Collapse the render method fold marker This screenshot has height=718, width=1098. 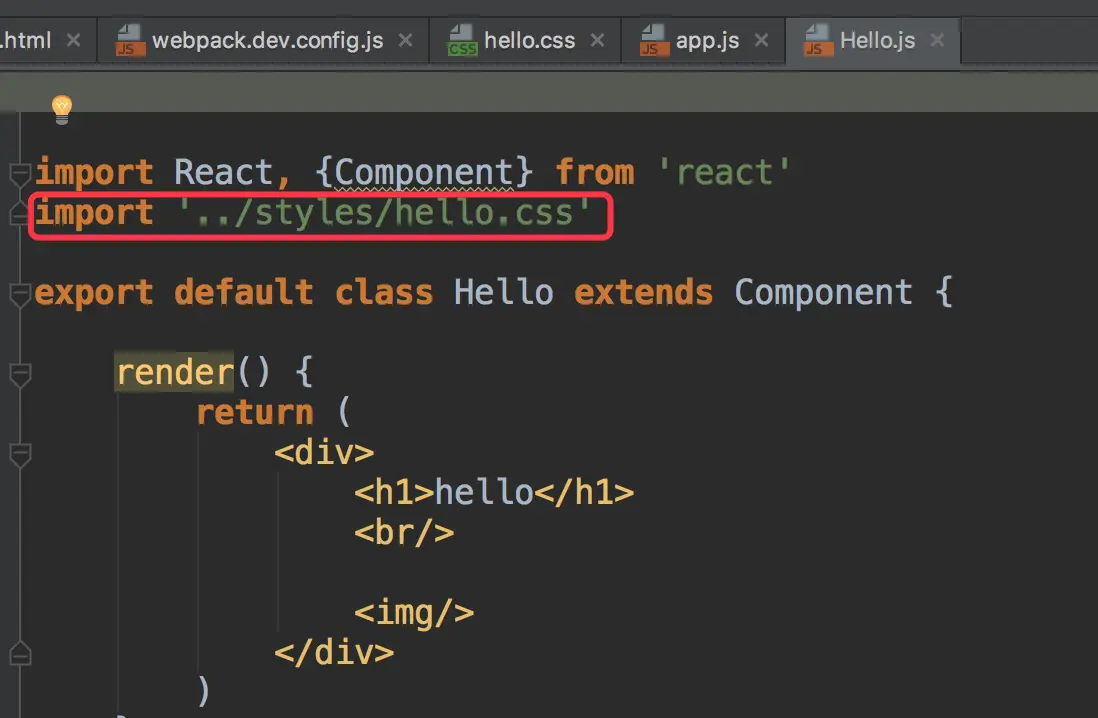tap(20, 374)
